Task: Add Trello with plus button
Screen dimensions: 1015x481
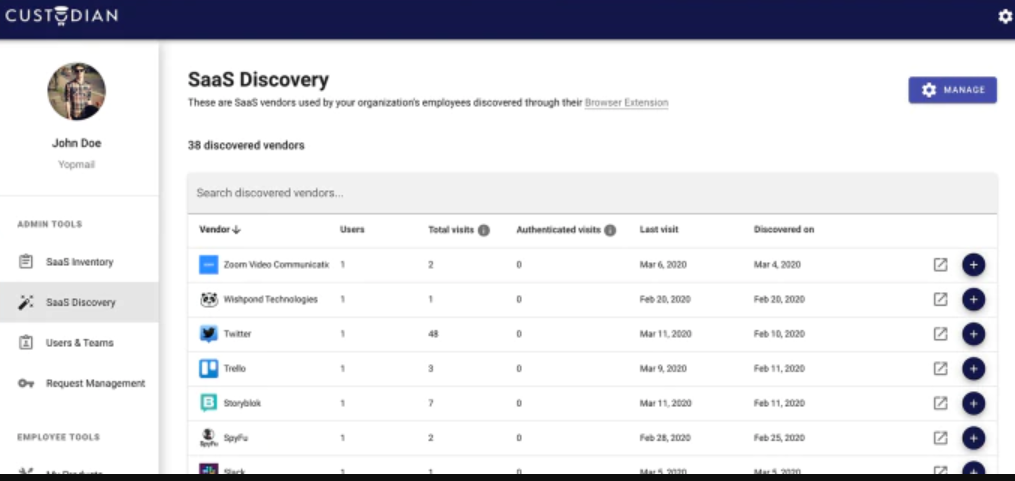Action: point(974,368)
